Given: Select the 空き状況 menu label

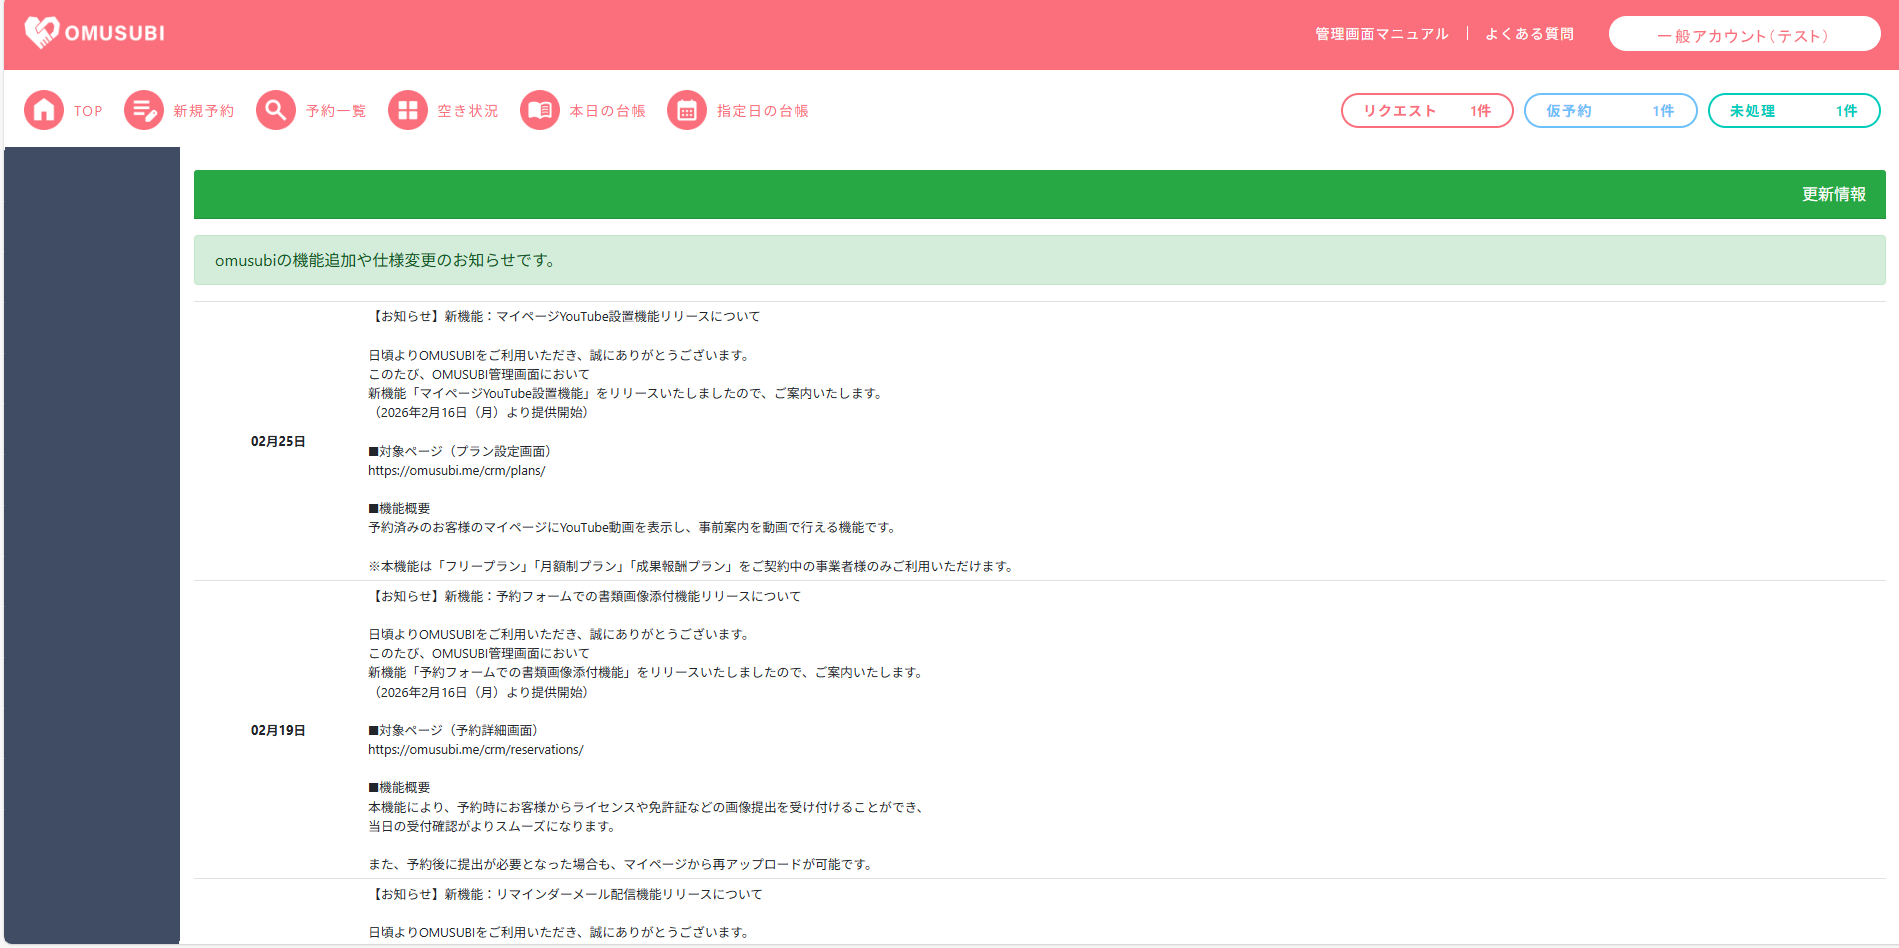Looking at the screenshot, I should coord(468,111).
